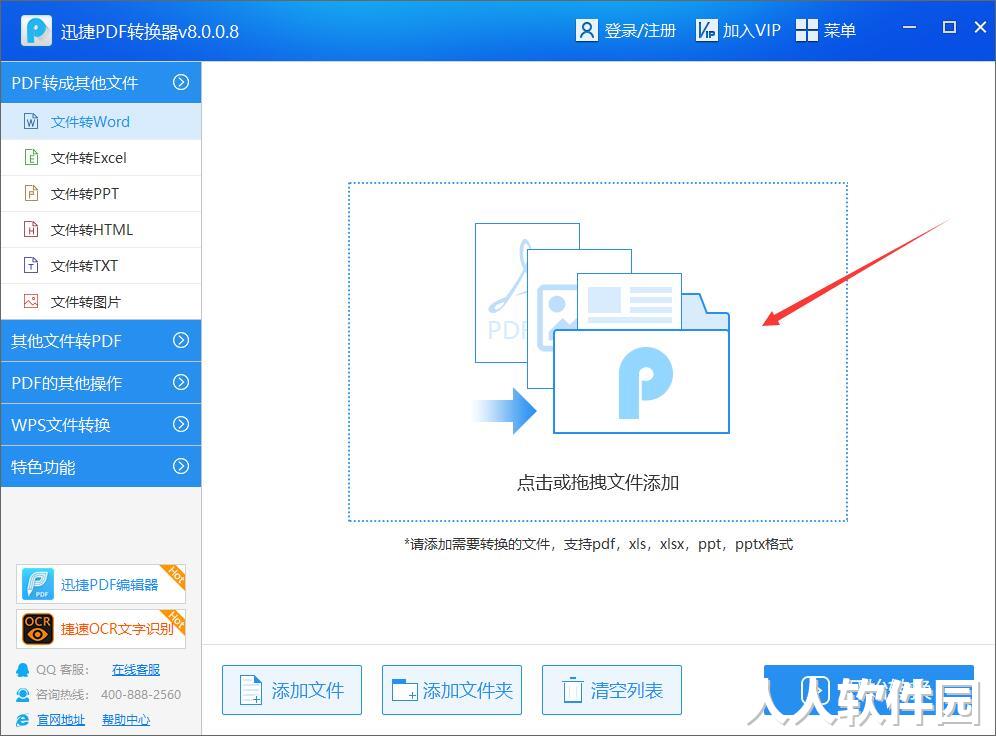The width and height of the screenshot is (996, 736).
Task: Click the picture icon beside 文件转图片
Action: (31, 301)
